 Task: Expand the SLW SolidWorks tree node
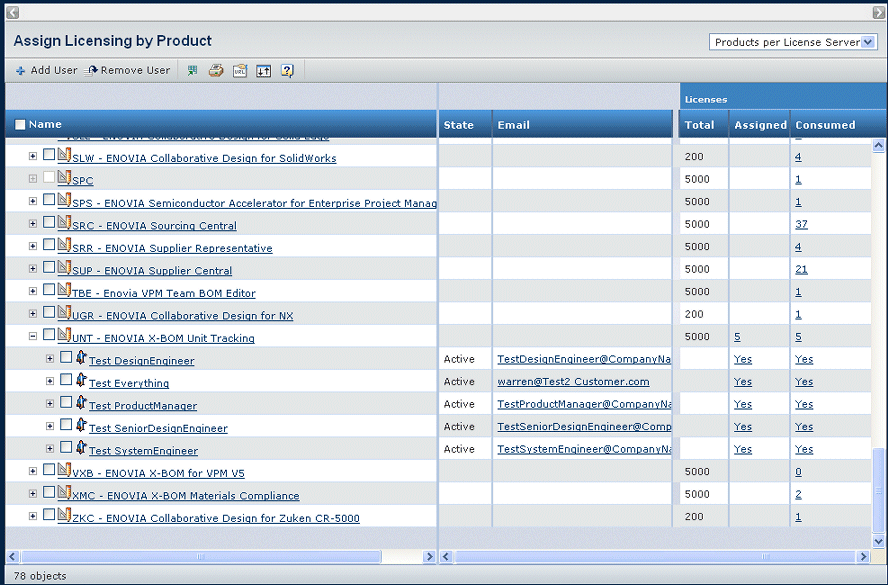[33, 156]
